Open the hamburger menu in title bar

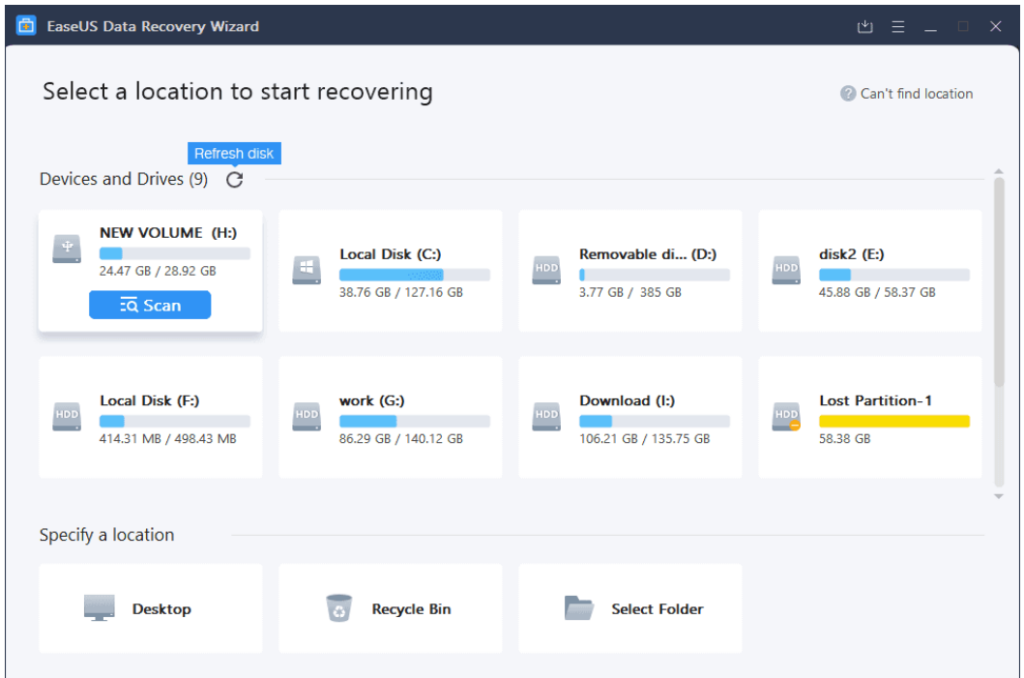coord(898,27)
